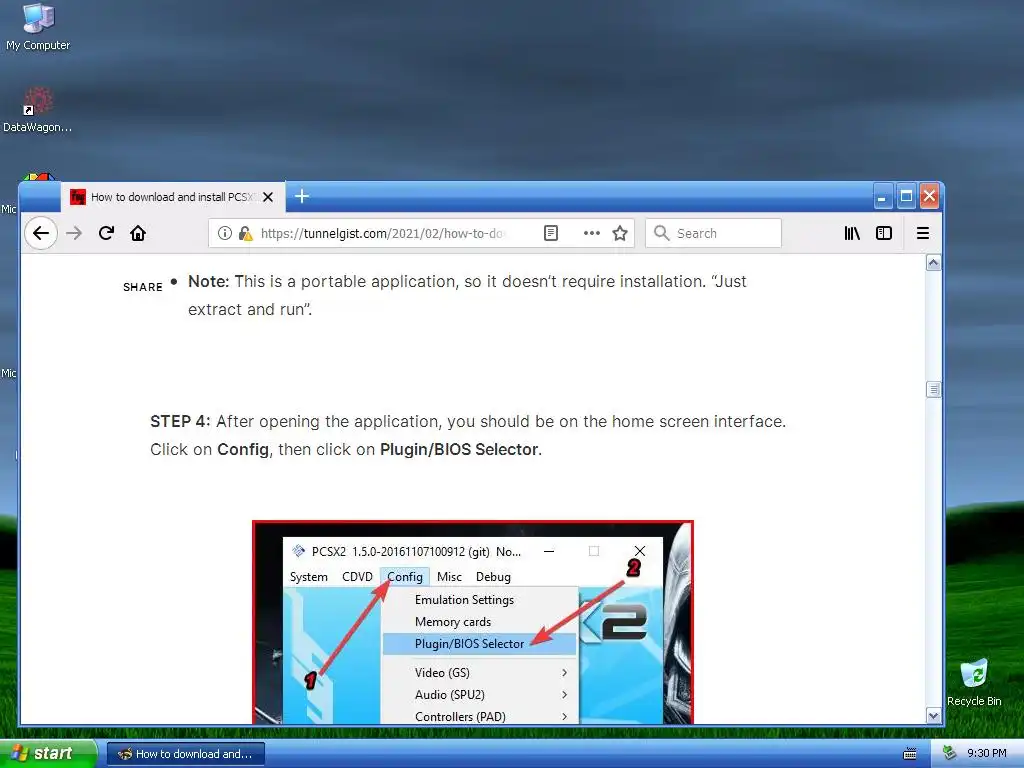Click the page scrollbar up arrow
1024x768 pixels.
[x=933, y=263]
